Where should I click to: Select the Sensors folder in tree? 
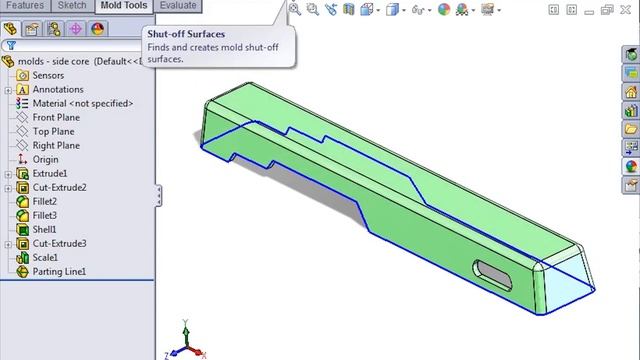click(x=48, y=76)
